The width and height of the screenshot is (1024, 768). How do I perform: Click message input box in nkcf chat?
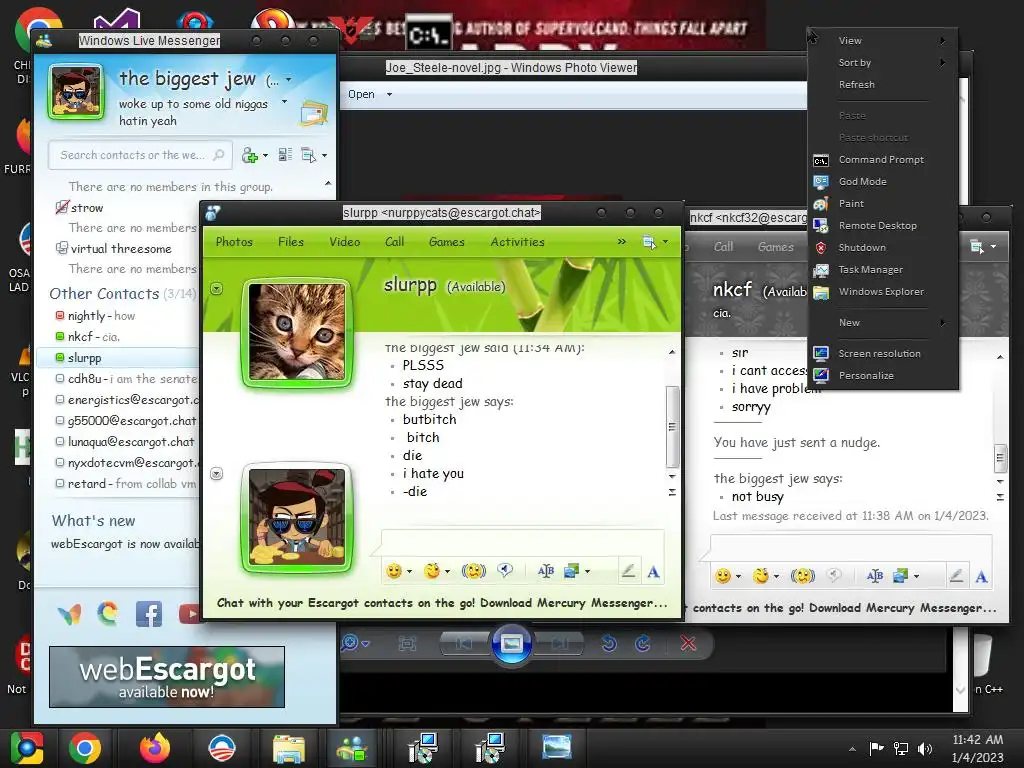[x=851, y=548]
